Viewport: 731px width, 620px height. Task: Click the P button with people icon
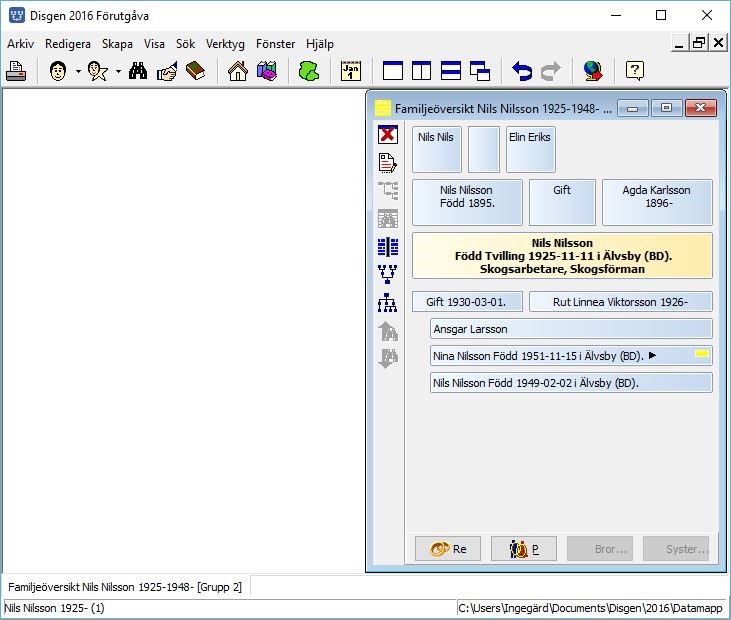[x=524, y=549]
